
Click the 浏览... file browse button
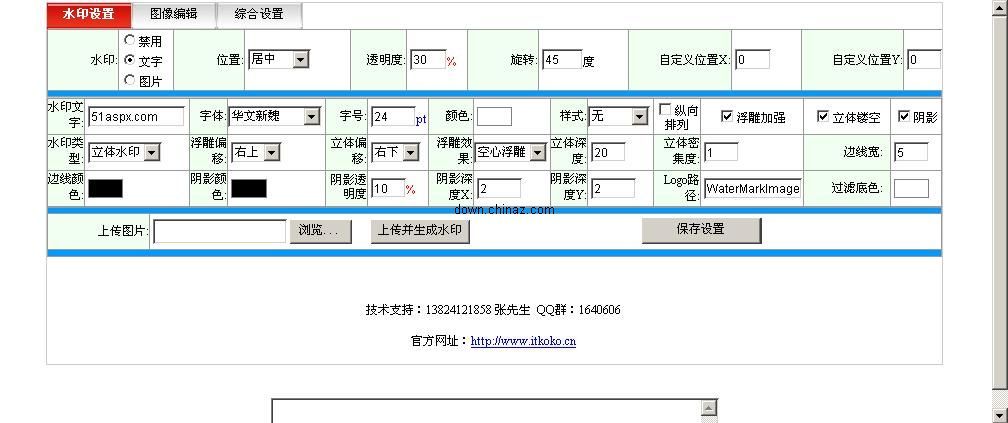[x=320, y=231]
